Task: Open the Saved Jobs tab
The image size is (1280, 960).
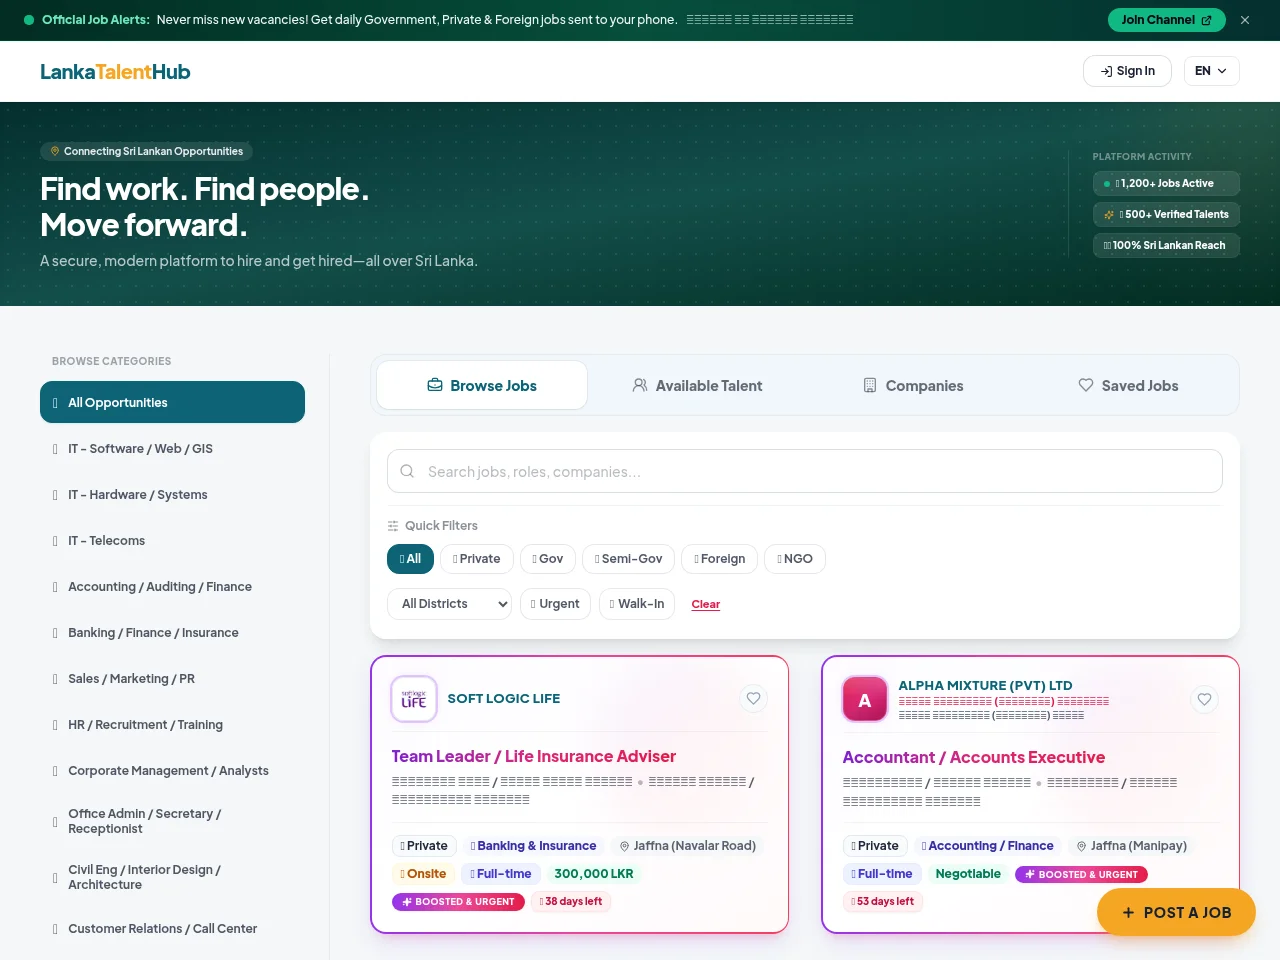Action: coord(1128,385)
